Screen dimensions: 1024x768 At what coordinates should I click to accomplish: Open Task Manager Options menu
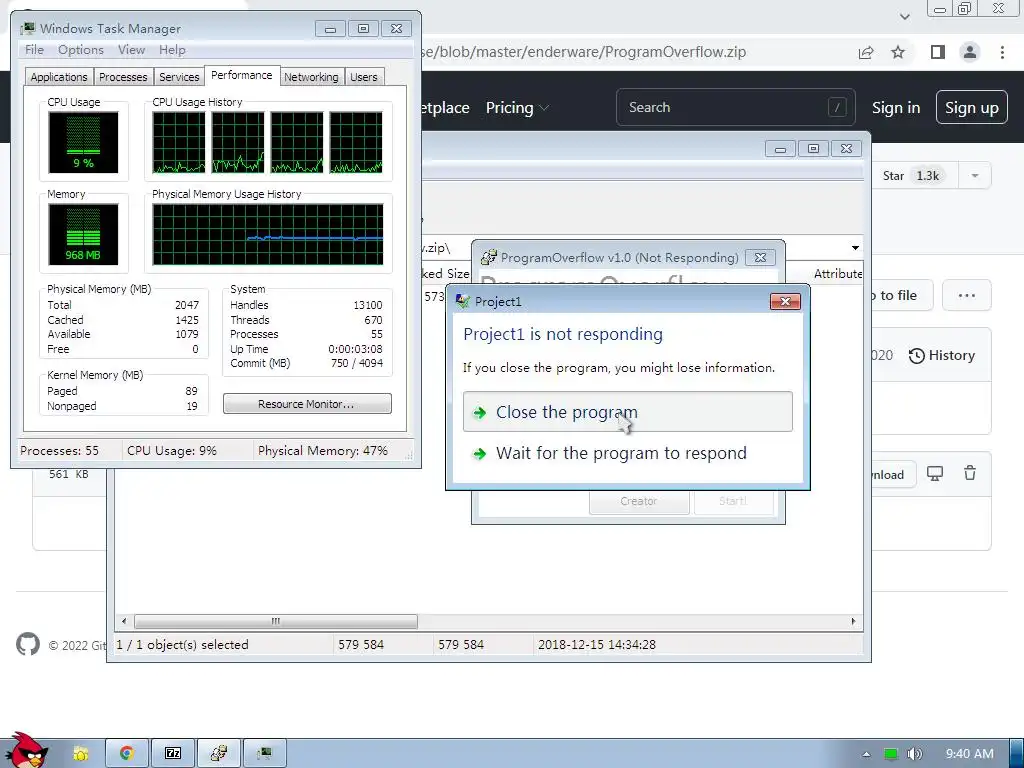80,50
